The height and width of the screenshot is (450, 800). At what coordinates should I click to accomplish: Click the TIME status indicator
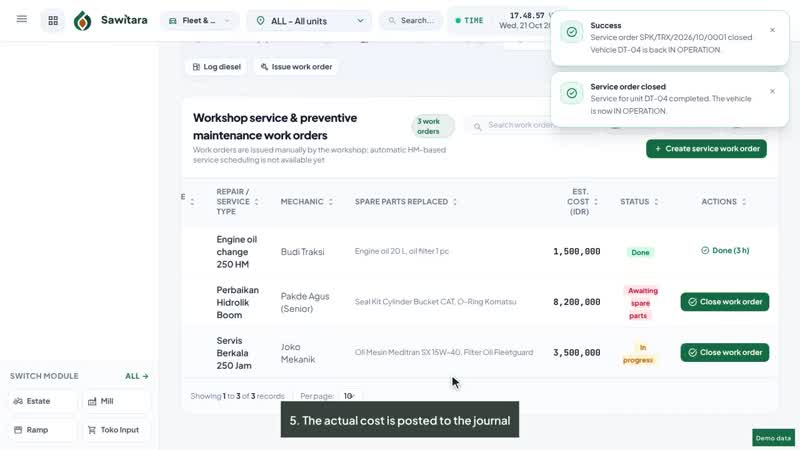[x=469, y=20]
